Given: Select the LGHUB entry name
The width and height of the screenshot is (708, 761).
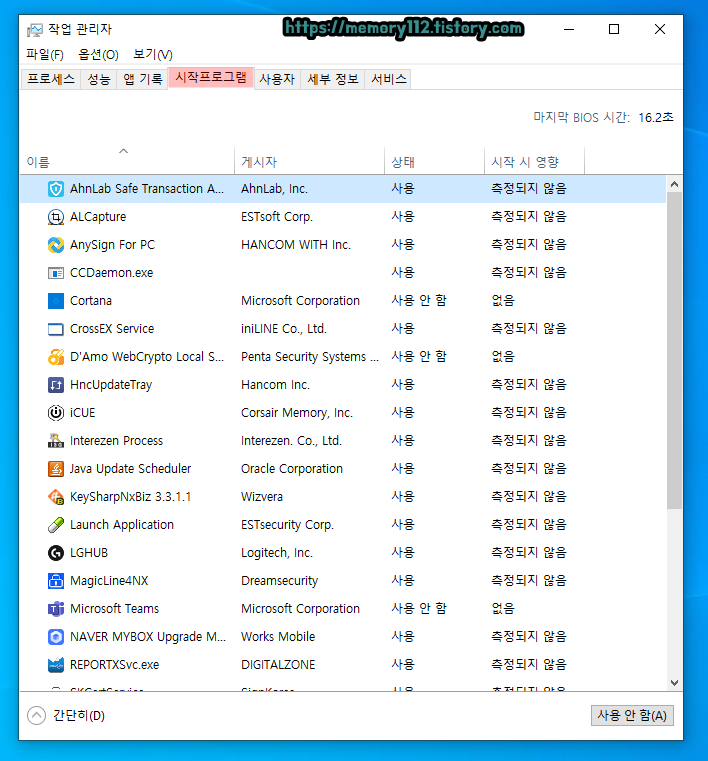Looking at the screenshot, I should click(x=89, y=553).
